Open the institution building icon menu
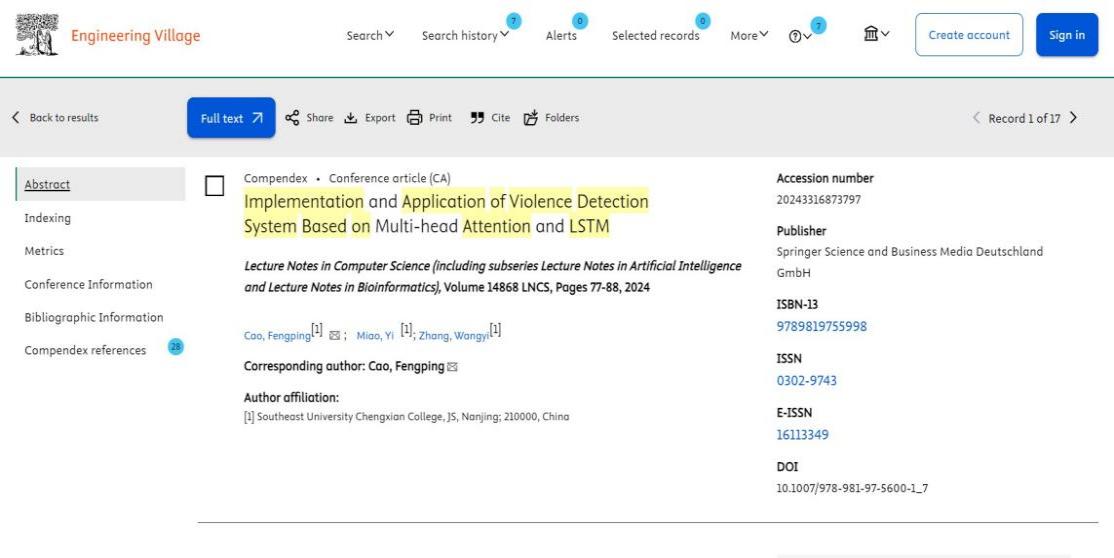 (x=876, y=35)
